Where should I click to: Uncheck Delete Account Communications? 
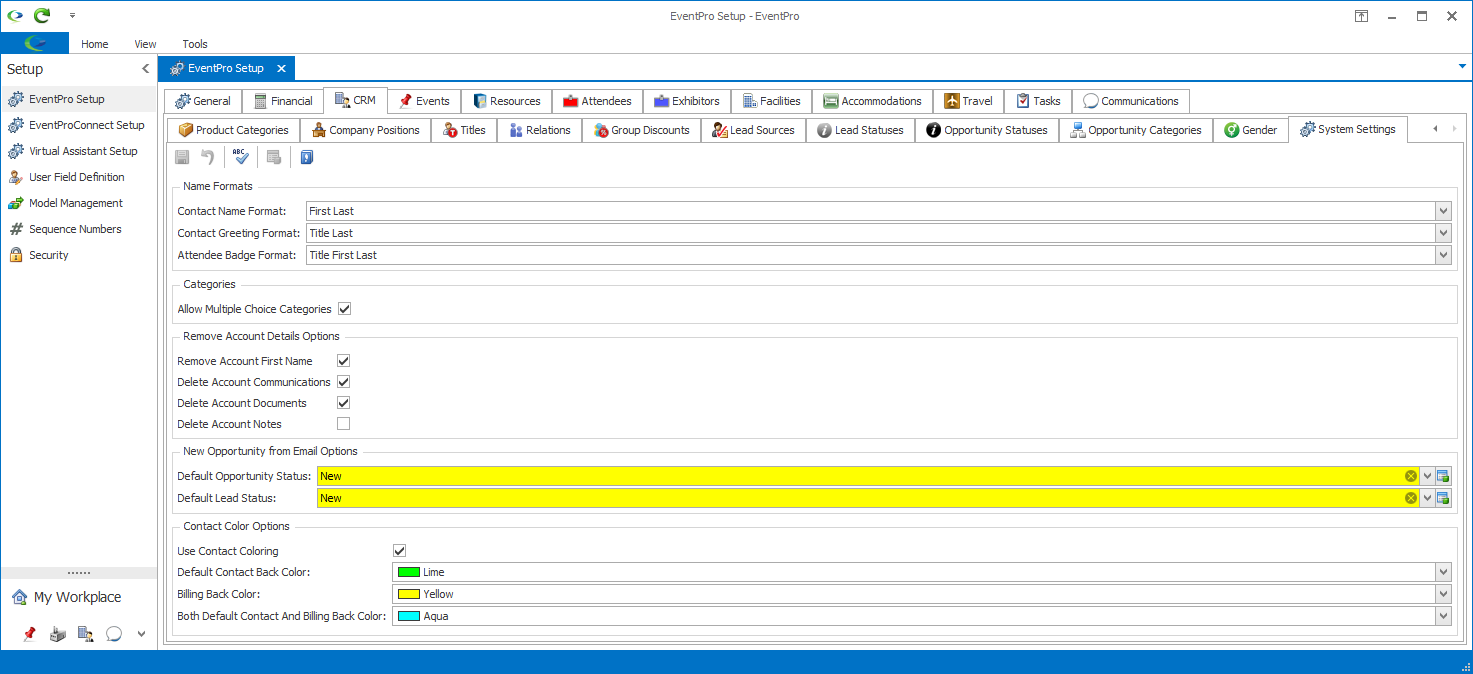pyautogui.click(x=344, y=382)
